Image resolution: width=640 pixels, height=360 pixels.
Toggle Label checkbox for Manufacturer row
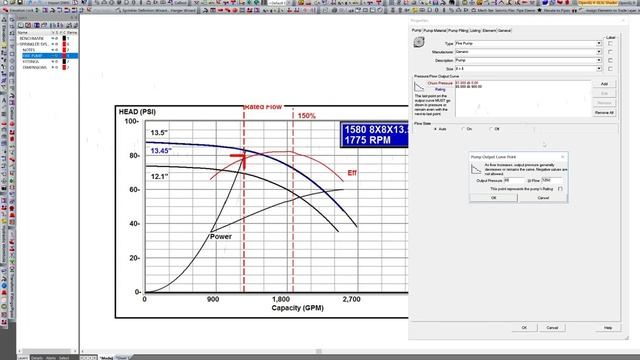pos(610,52)
